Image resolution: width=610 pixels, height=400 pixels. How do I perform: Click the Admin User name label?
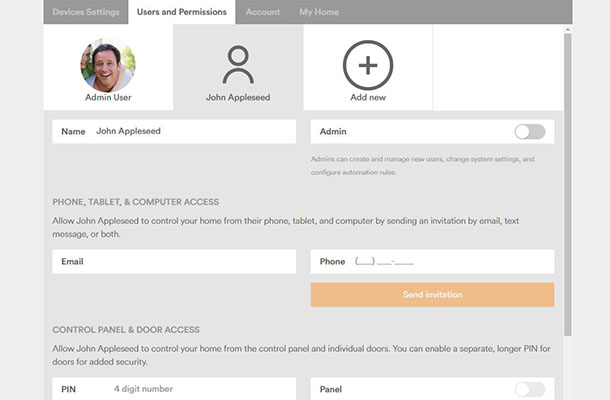[108, 97]
